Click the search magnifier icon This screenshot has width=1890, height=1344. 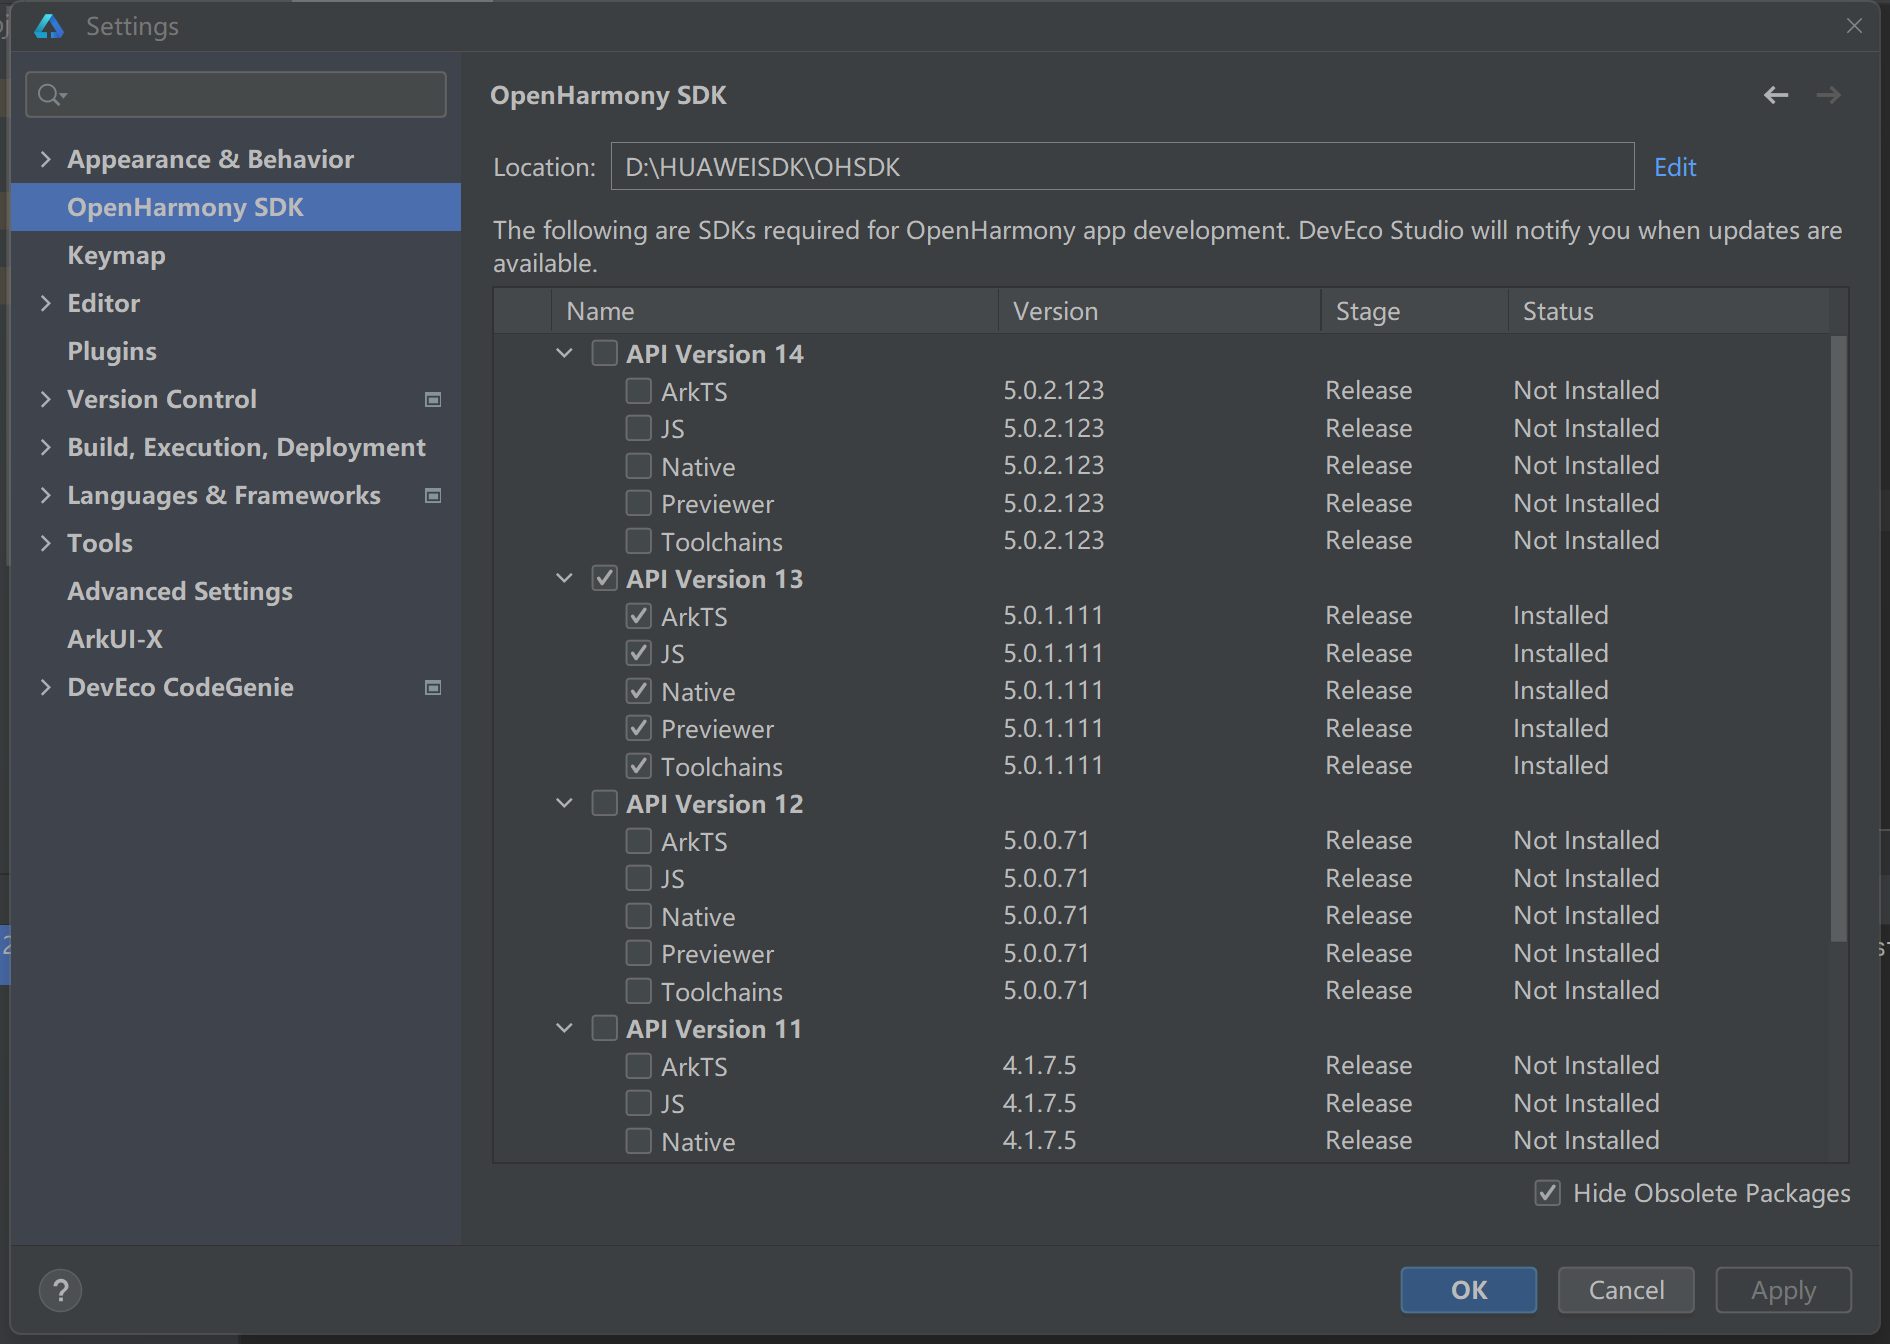point(51,95)
